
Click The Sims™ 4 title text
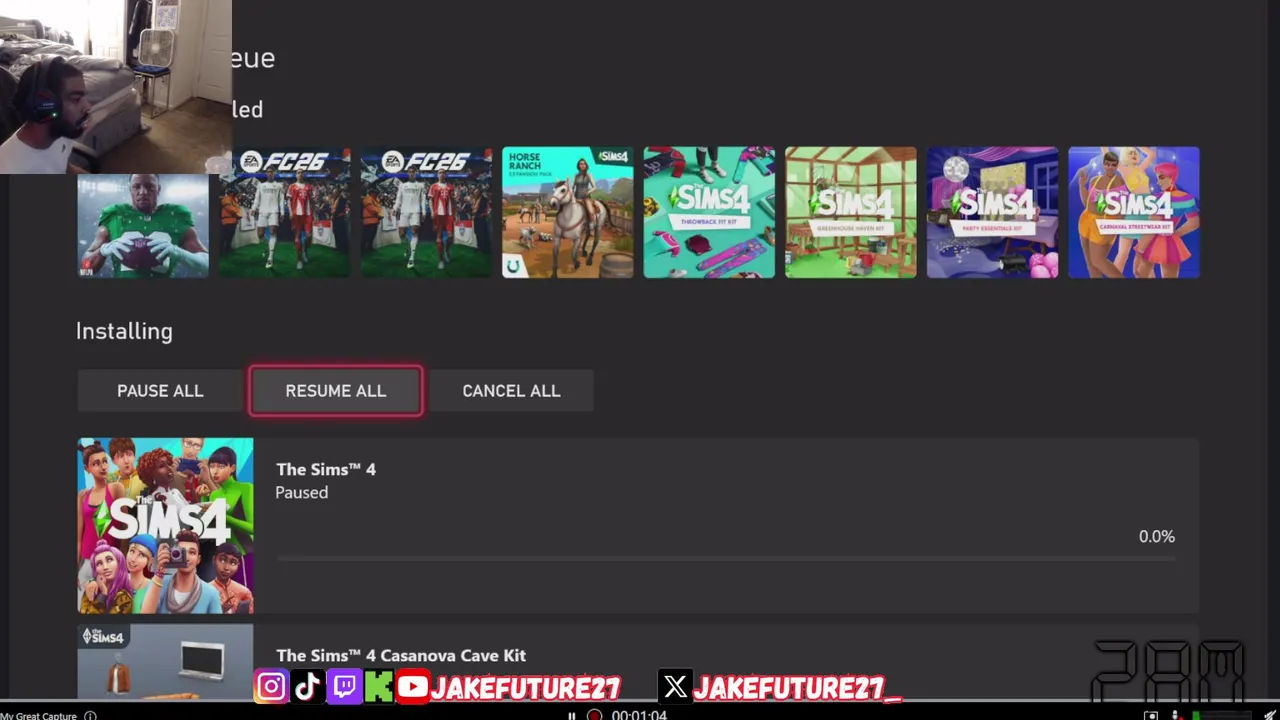[326, 469]
